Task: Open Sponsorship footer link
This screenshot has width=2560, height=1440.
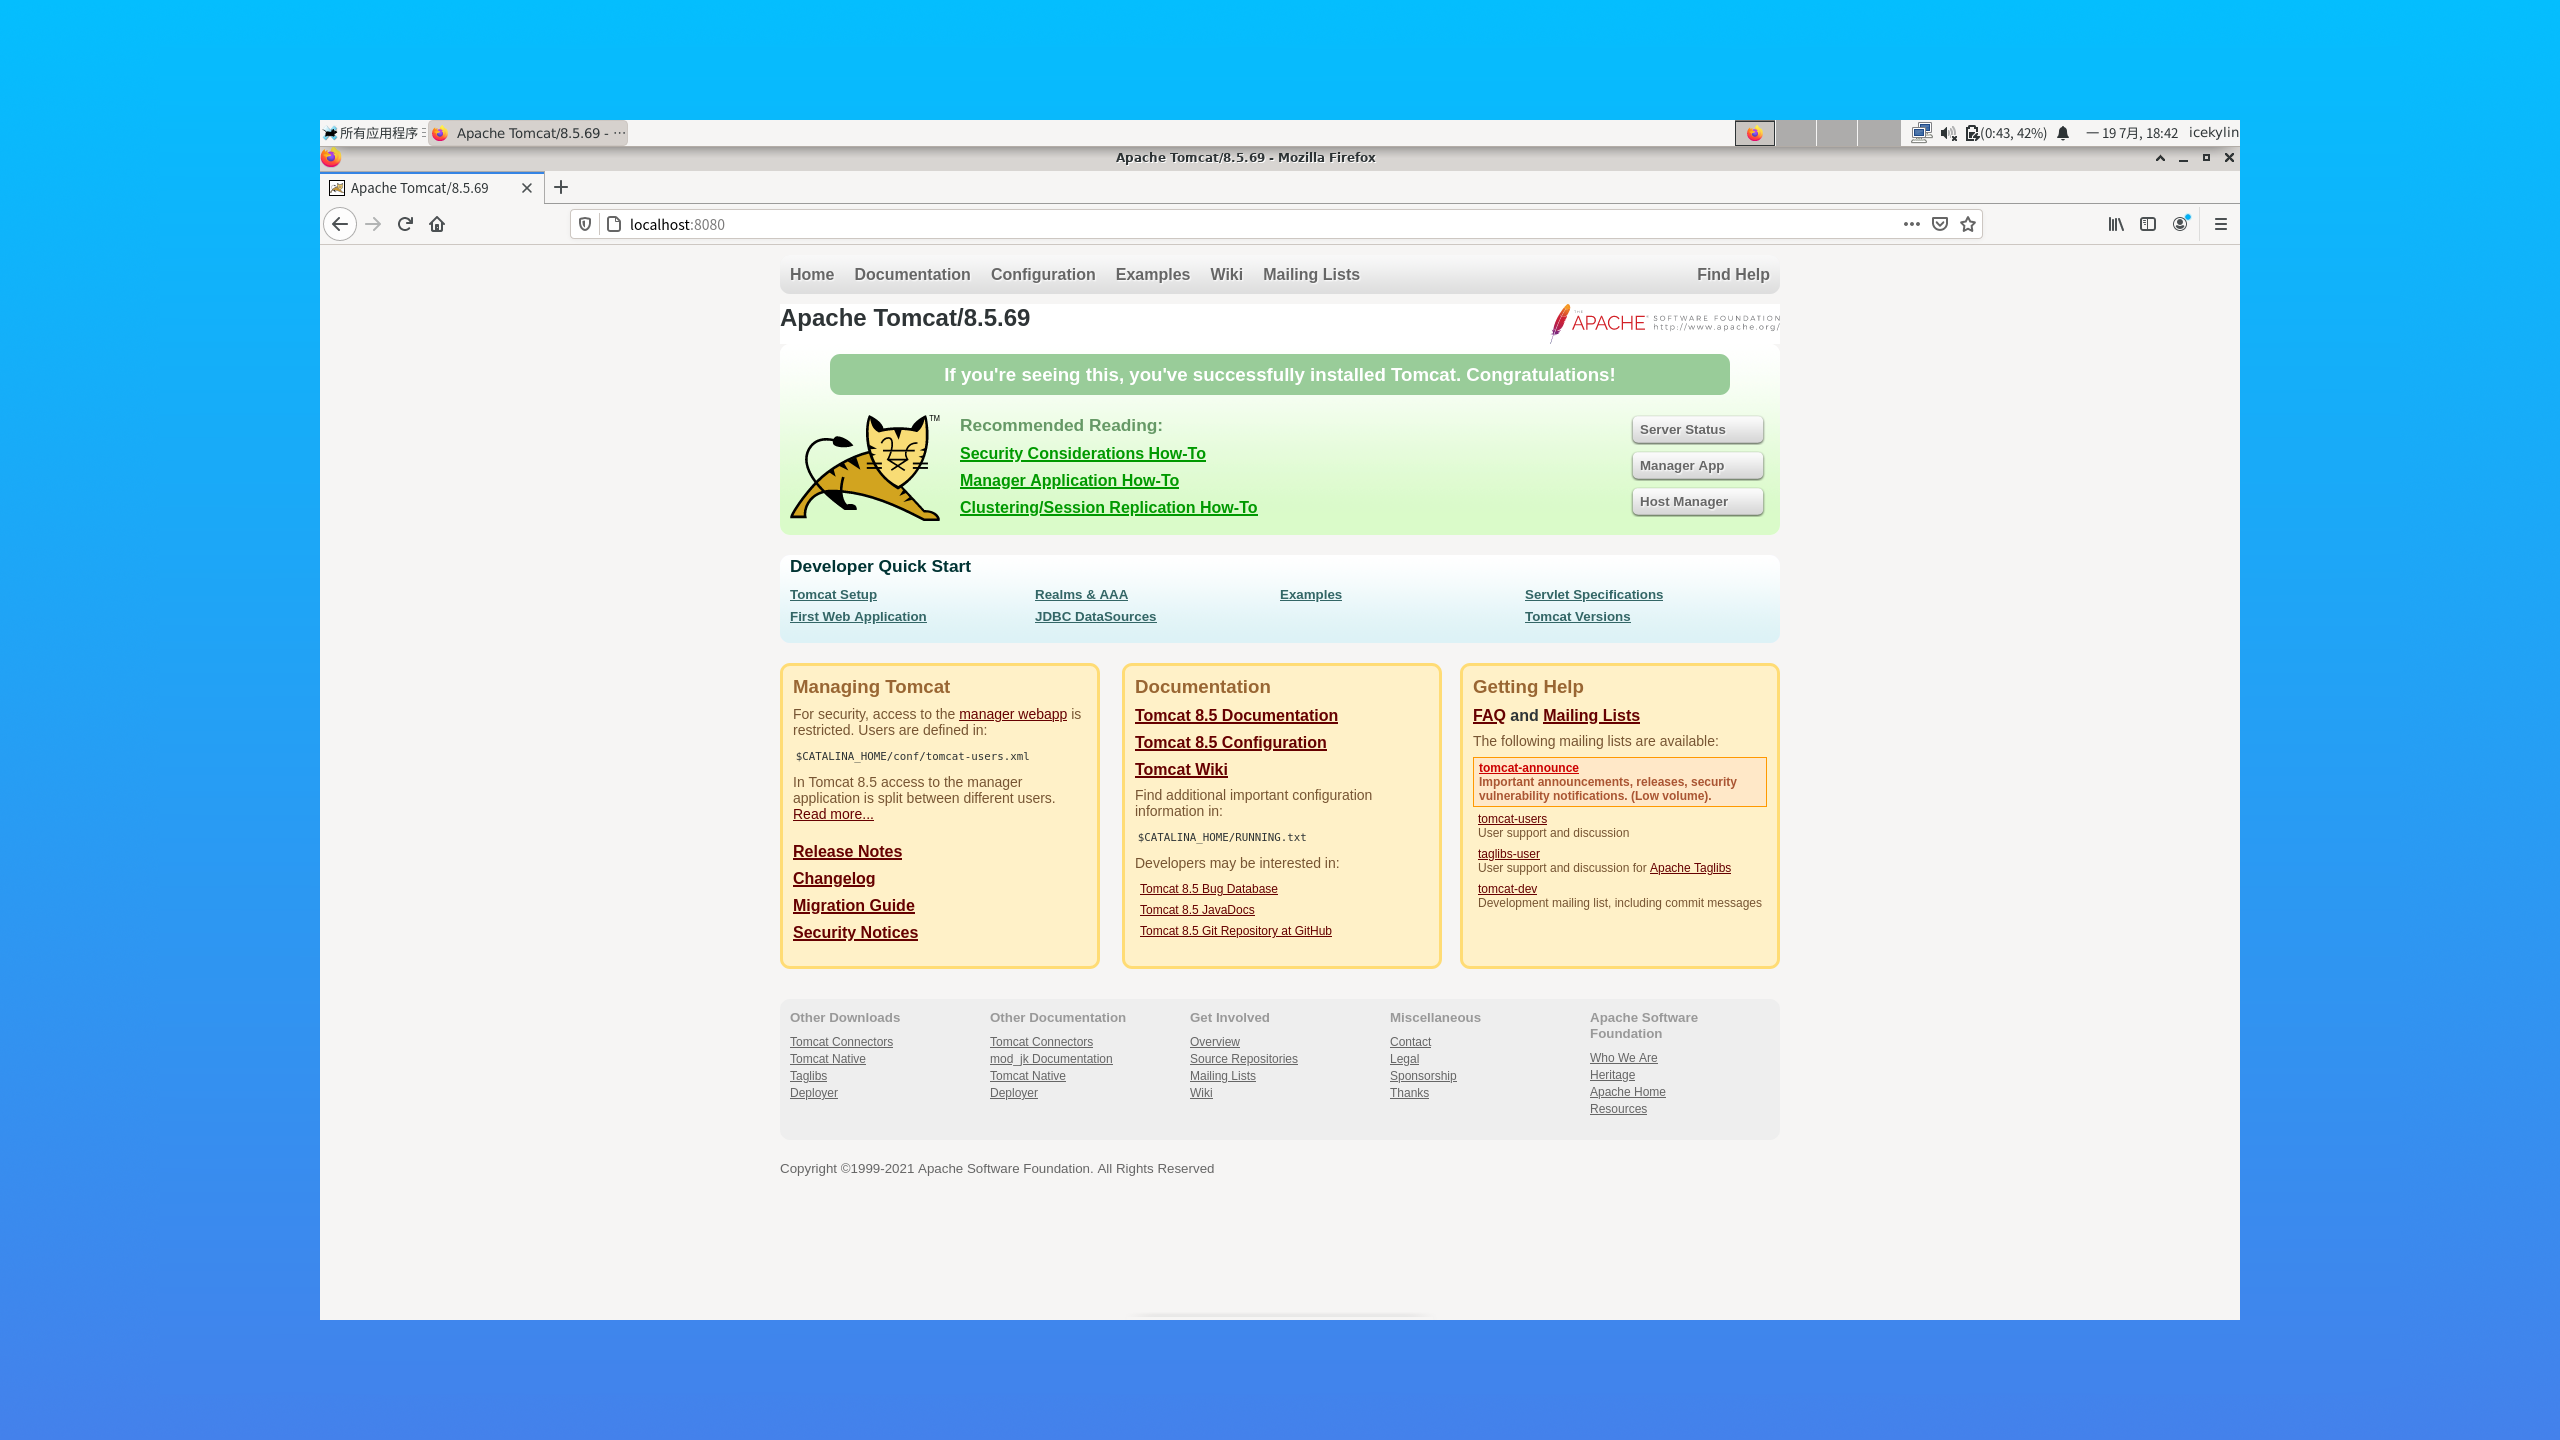Action: point(1423,1076)
